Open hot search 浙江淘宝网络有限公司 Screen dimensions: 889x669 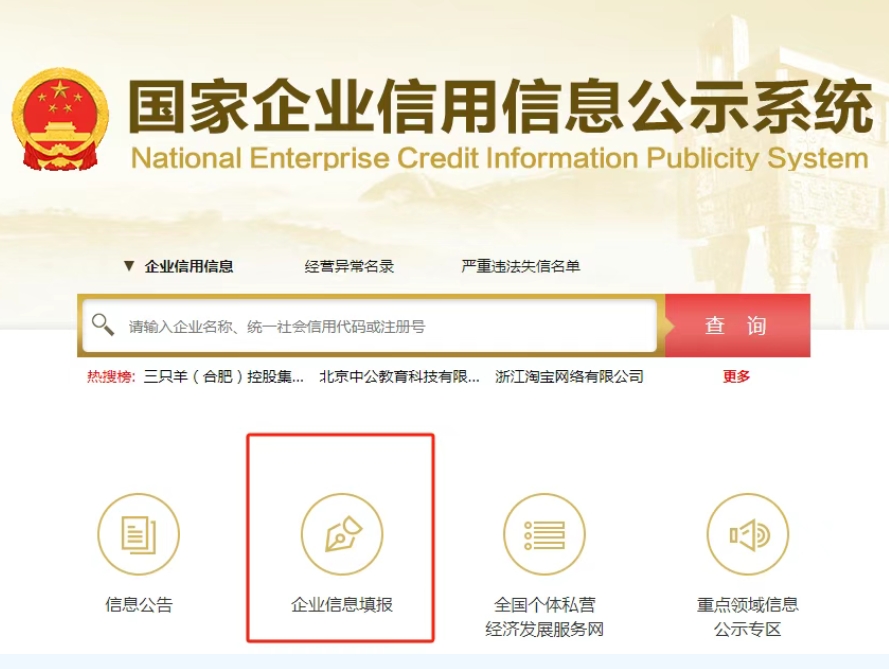pos(569,376)
